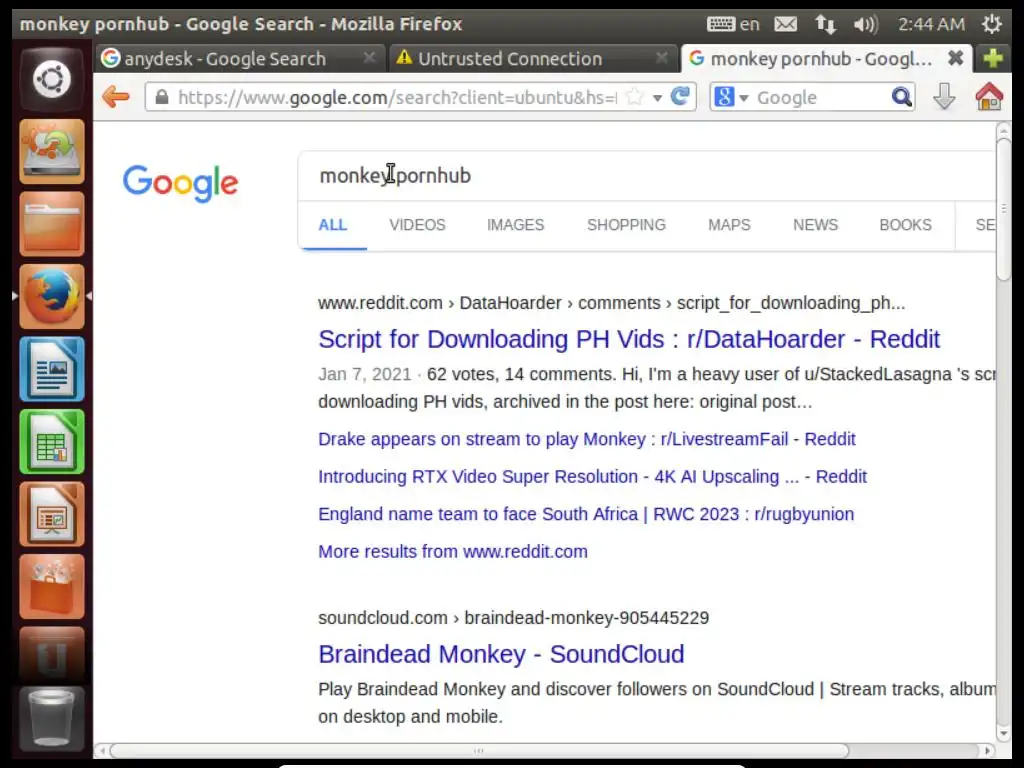Click the horizontal scrollbar thumb

[479, 750]
